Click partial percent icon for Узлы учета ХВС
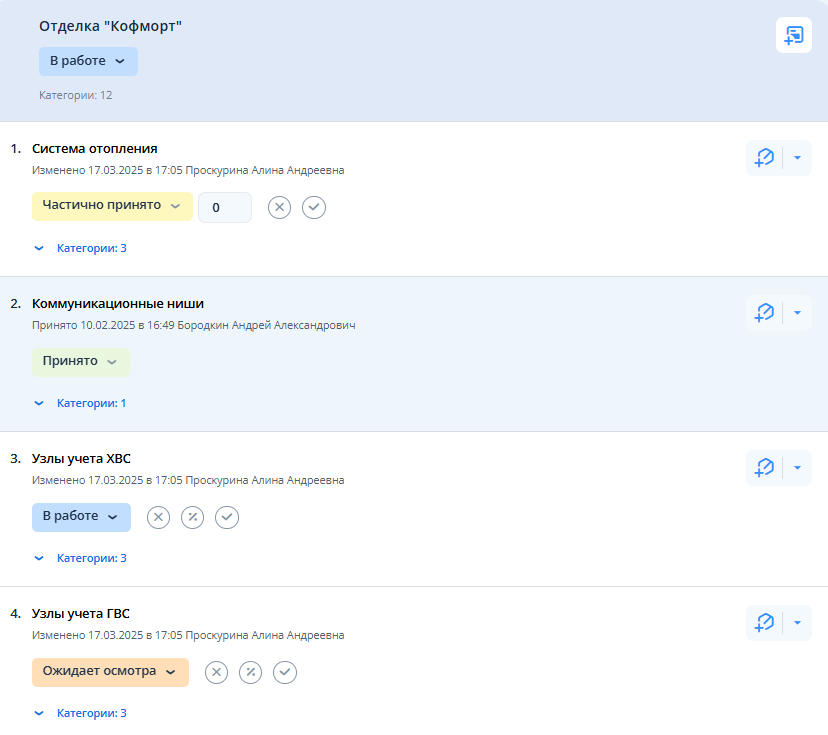Viewport: 828px width, 735px height. point(193,517)
